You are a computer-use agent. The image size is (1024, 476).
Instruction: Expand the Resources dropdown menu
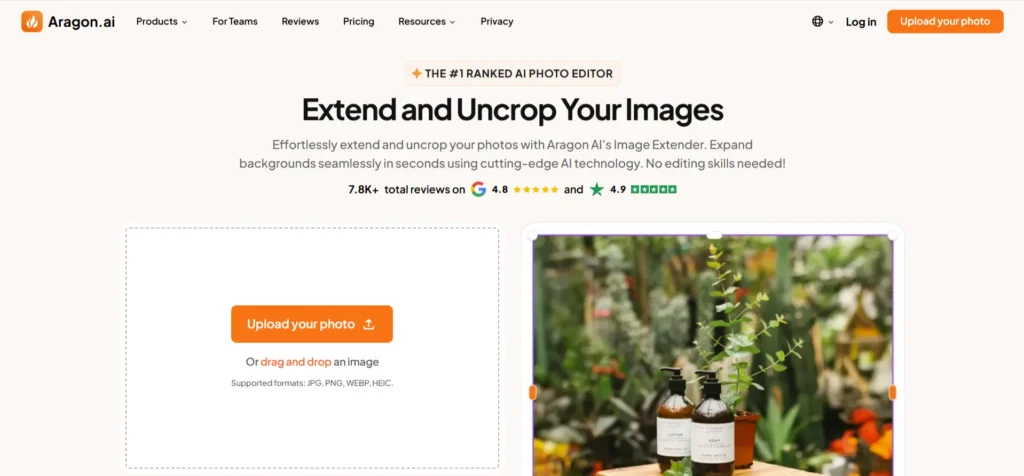tap(427, 22)
